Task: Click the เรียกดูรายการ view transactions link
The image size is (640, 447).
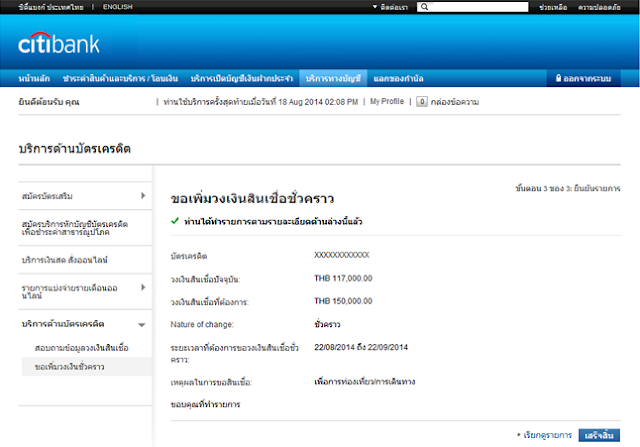Action: (x=547, y=435)
